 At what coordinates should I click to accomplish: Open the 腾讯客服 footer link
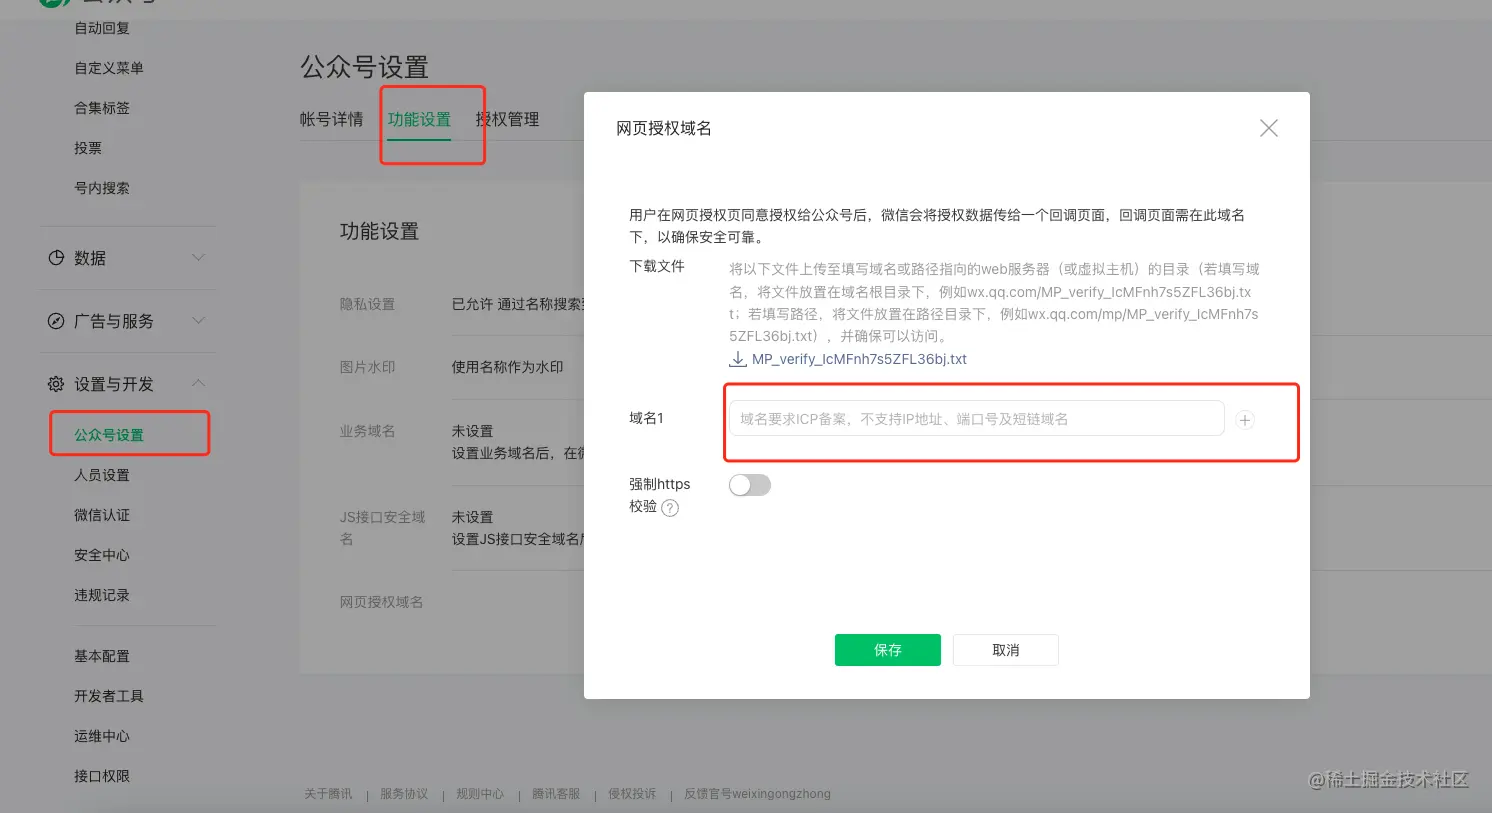tap(556, 794)
